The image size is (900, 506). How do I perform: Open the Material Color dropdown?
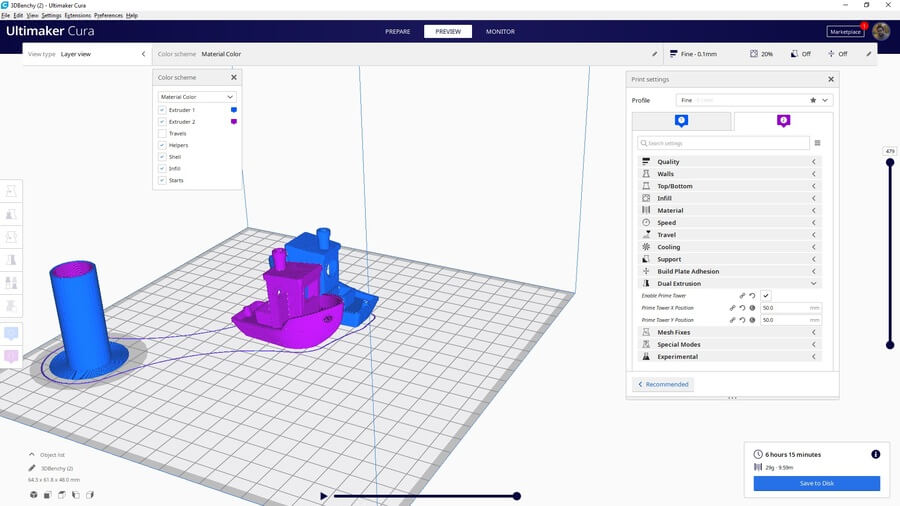point(197,97)
